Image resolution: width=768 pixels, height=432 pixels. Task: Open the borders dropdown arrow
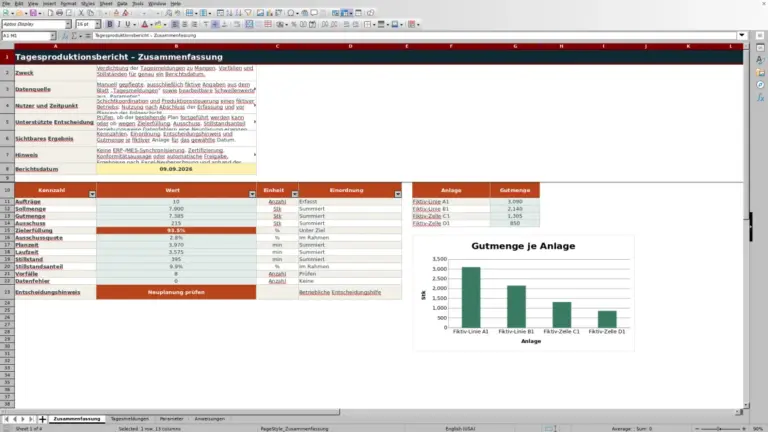pyautogui.click(x=374, y=24)
